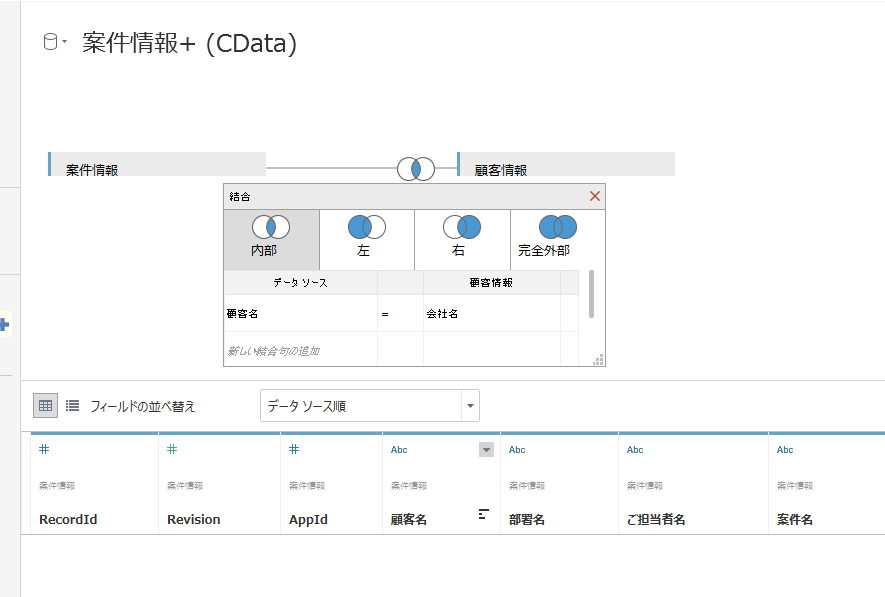Switch to the list view of fields

point(71,405)
